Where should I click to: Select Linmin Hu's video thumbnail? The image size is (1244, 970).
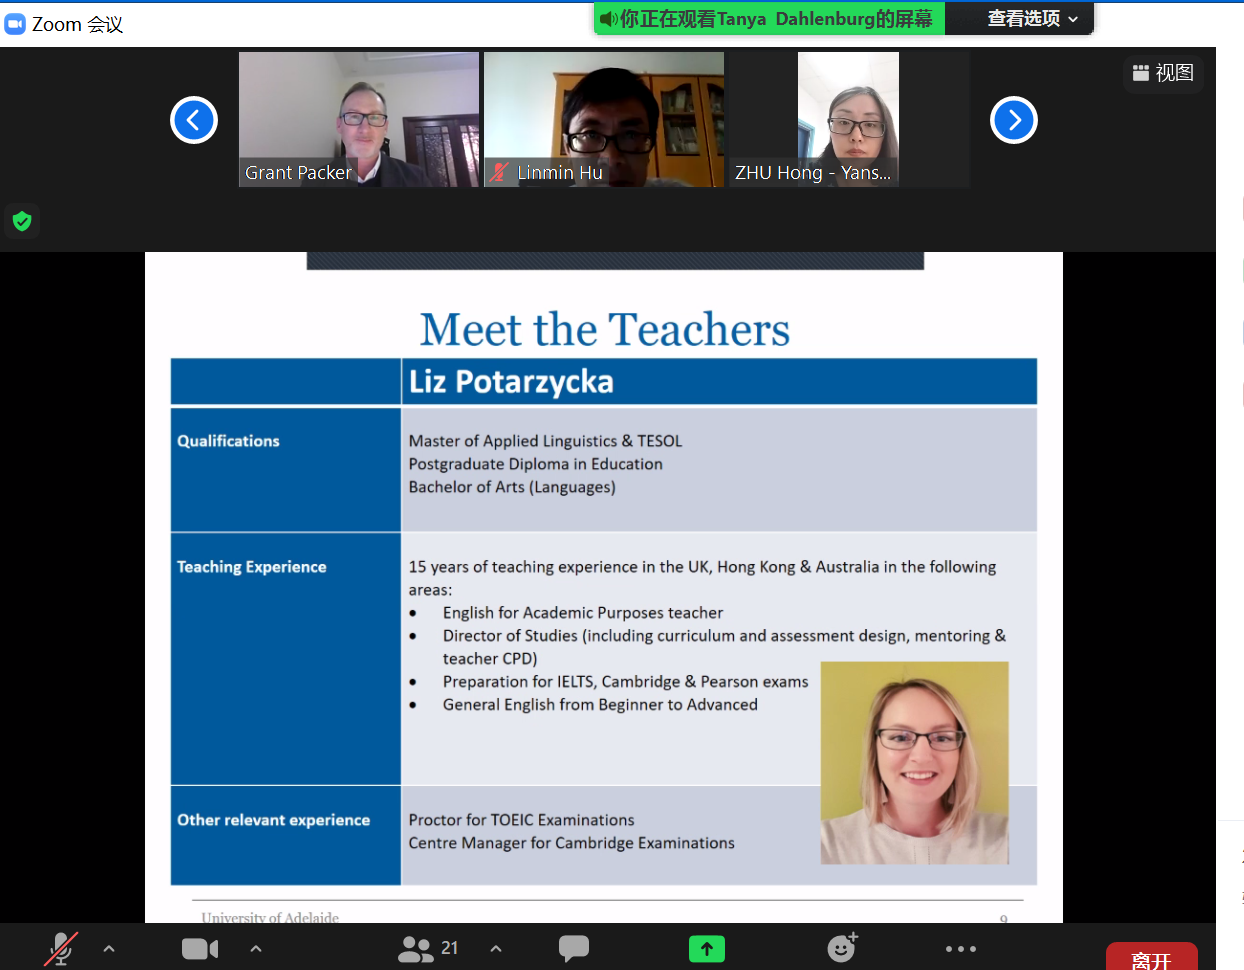(x=604, y=119)
